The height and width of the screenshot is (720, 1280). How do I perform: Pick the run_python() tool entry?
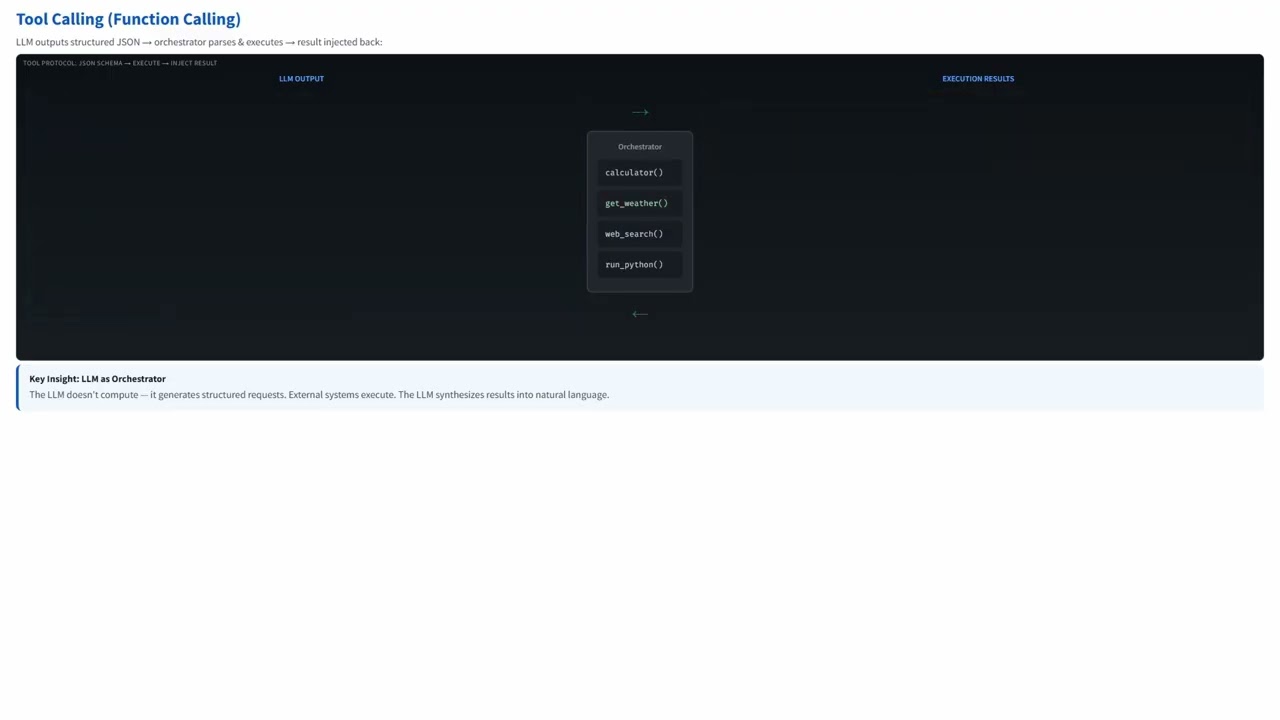[639, 265]
